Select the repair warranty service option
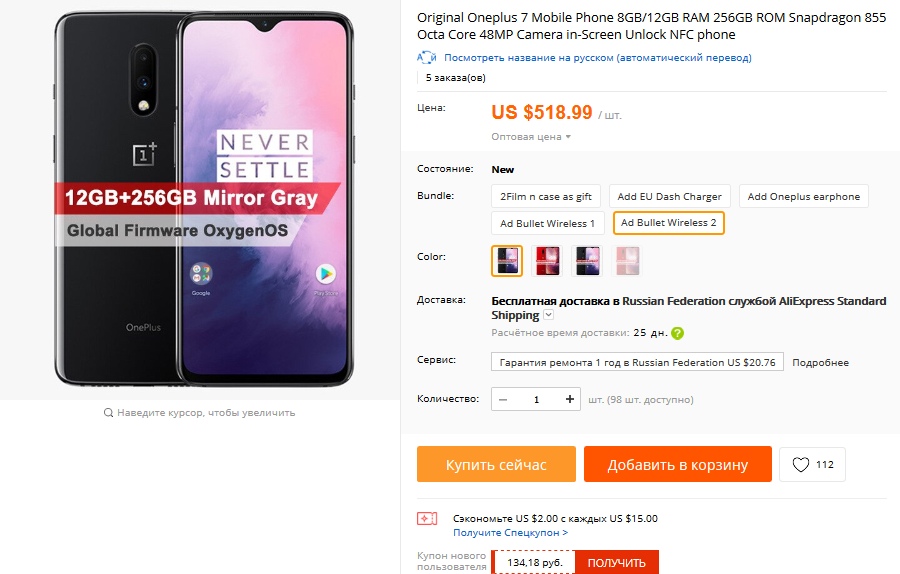 [x=637, y=362]
